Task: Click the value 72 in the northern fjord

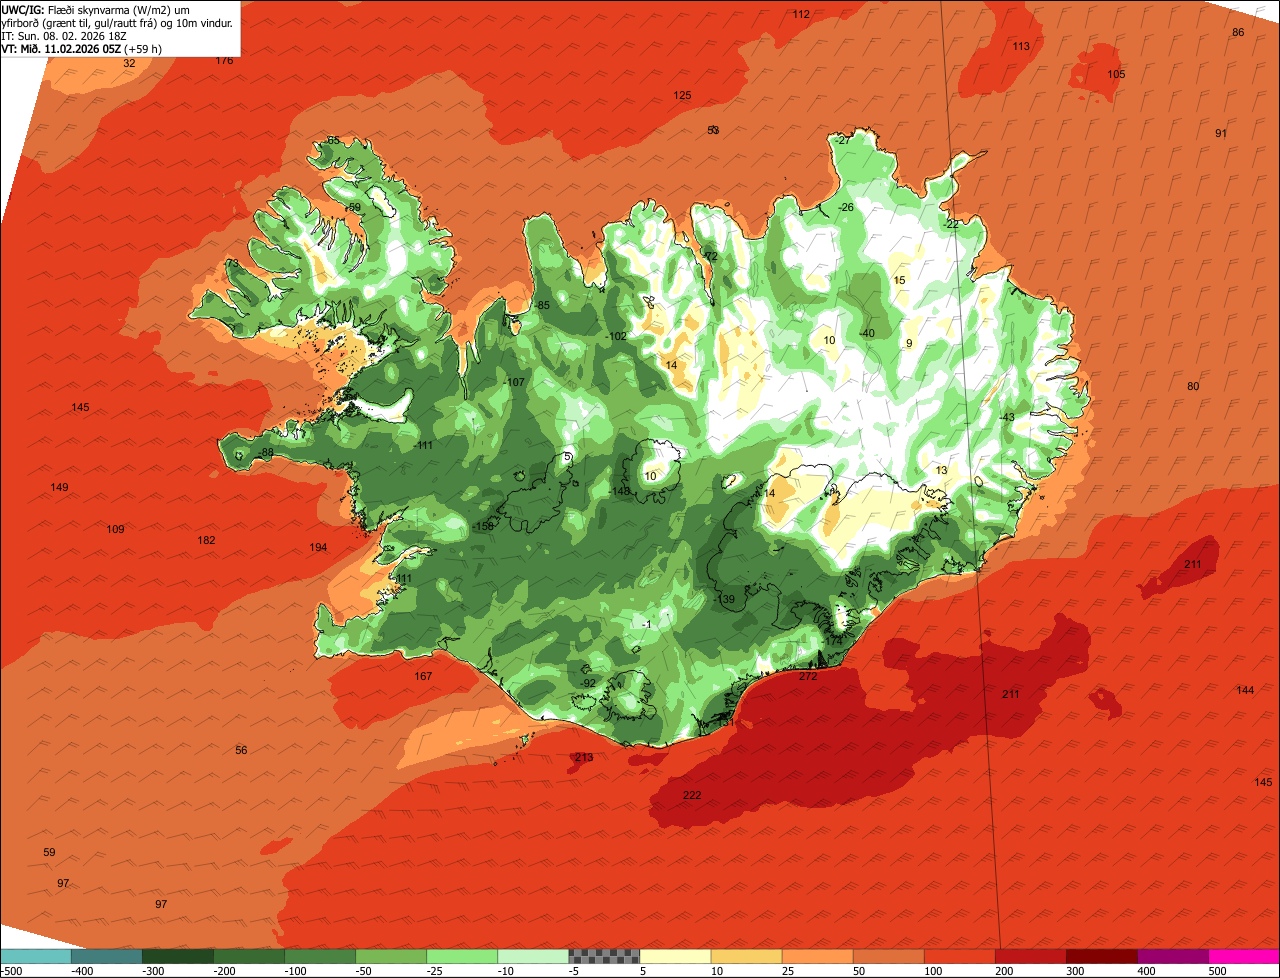Action: point(711,257)
